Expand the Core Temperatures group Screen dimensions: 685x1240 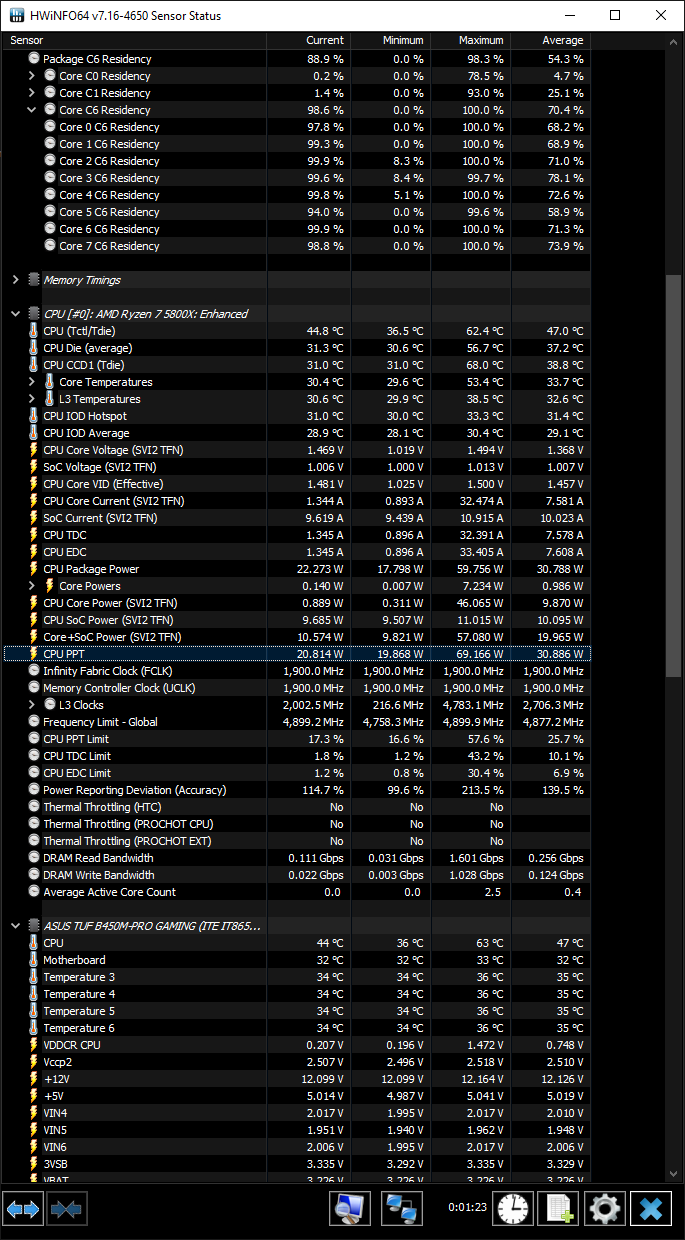click(x=32, y=382)
